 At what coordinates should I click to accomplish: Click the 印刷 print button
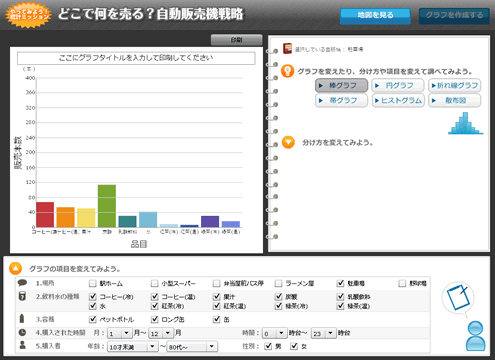pyautogui.click(x=237, y=40)
